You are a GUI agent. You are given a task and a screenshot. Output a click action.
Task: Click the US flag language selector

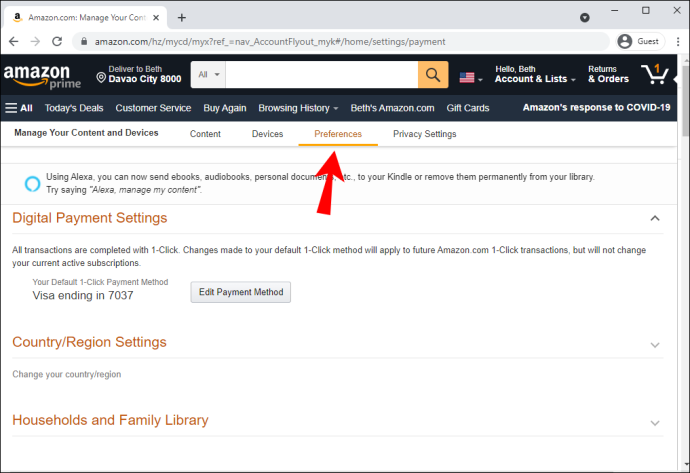click(x=471, y=78)
